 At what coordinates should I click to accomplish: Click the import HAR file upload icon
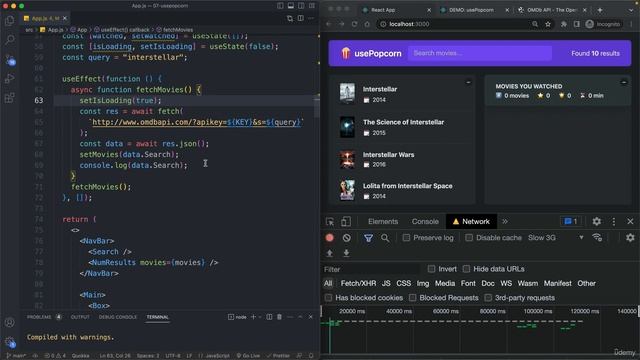[329, 253]
